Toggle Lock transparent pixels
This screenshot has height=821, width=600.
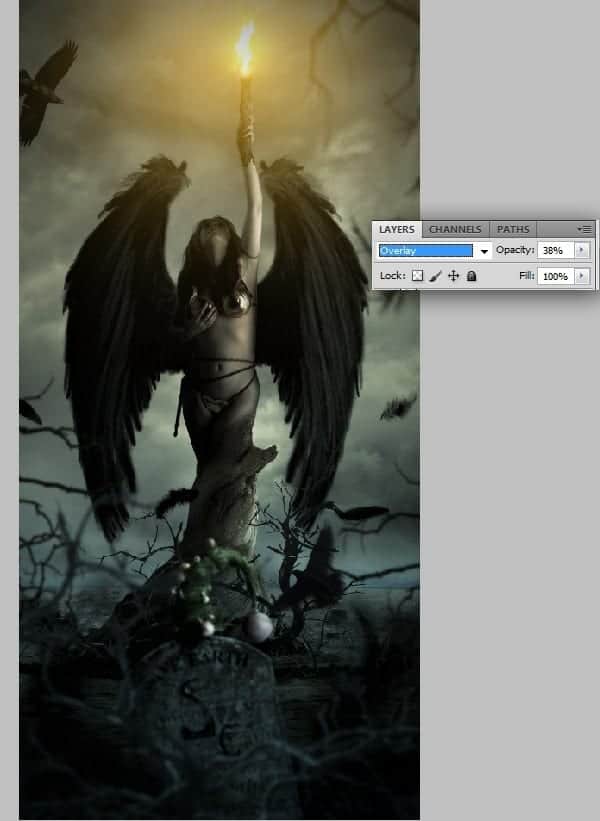point(417,276)
